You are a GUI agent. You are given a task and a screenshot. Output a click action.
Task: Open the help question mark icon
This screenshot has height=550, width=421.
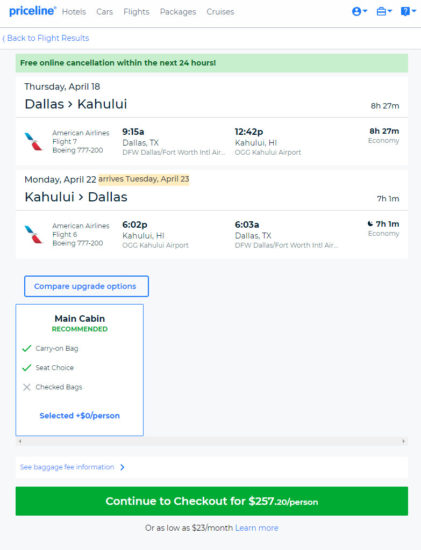point(405,12)
